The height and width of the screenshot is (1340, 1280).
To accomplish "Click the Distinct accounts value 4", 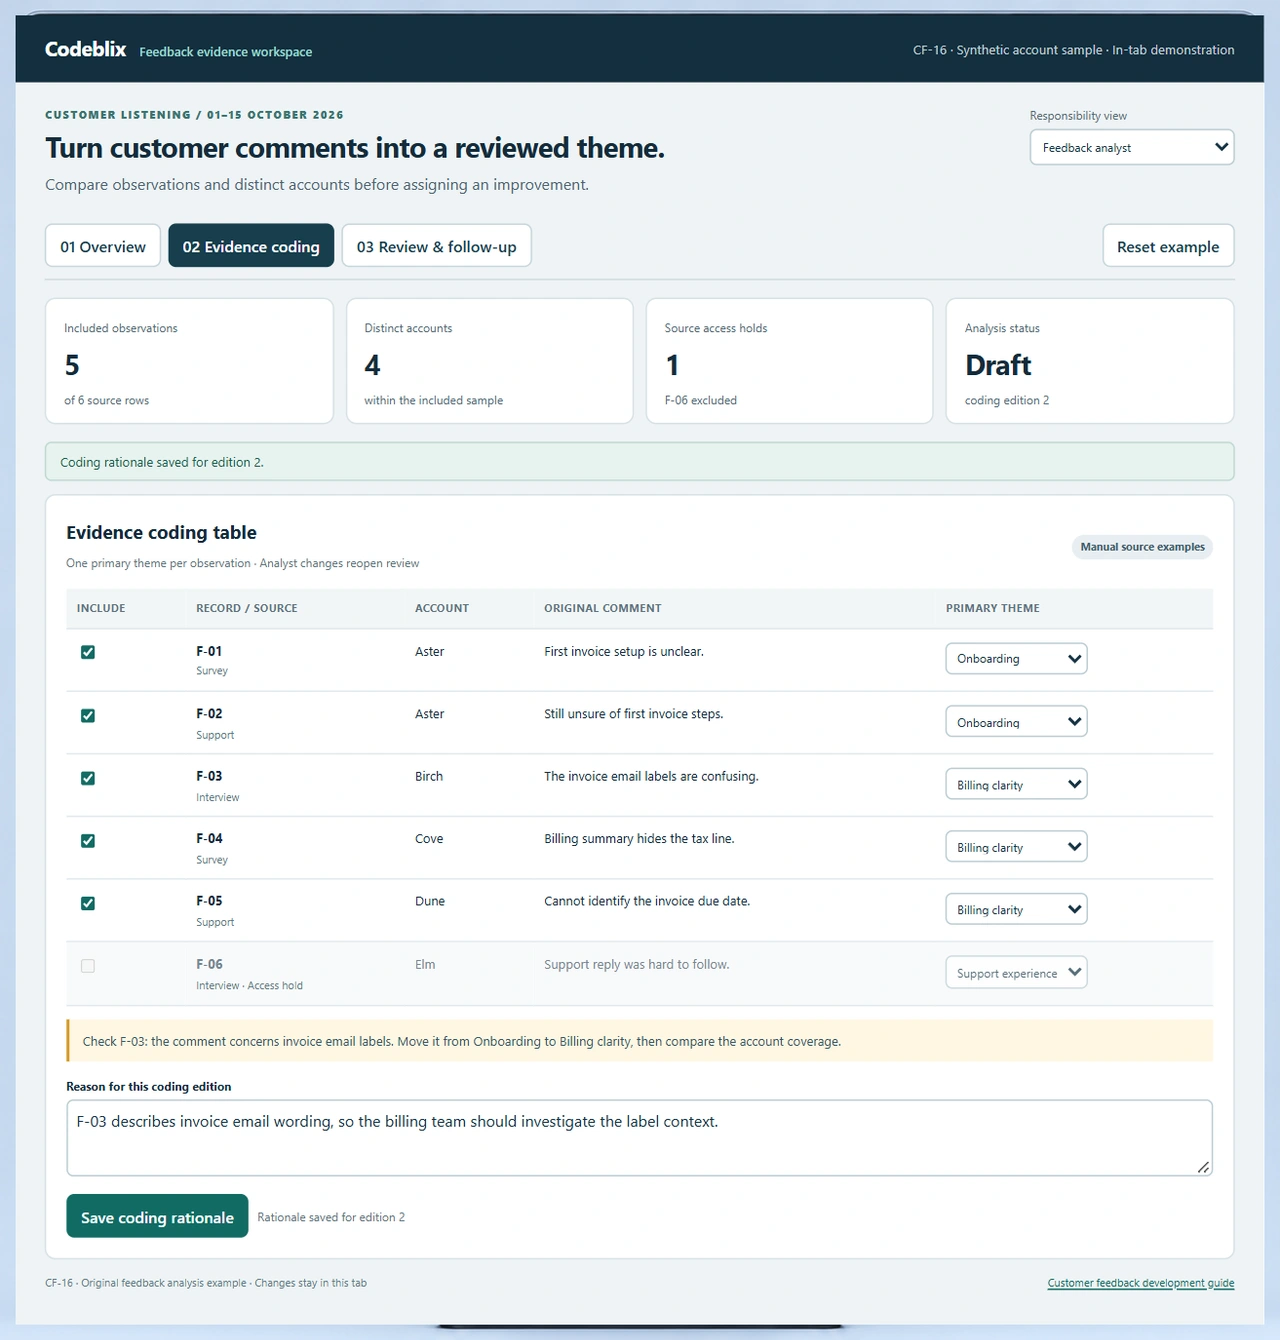I will 372,365.
